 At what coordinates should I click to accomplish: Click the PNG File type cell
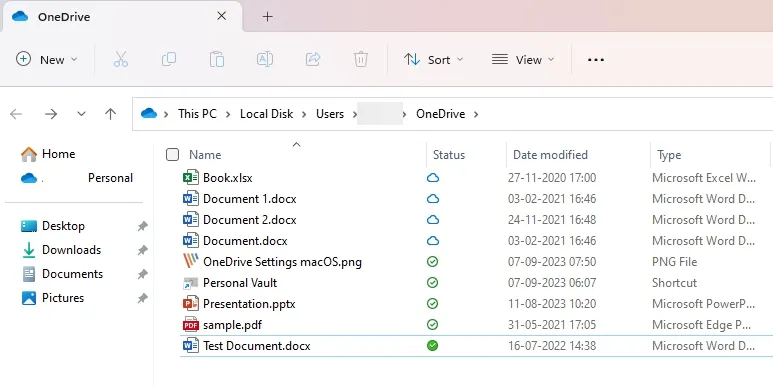pos(674,262)
